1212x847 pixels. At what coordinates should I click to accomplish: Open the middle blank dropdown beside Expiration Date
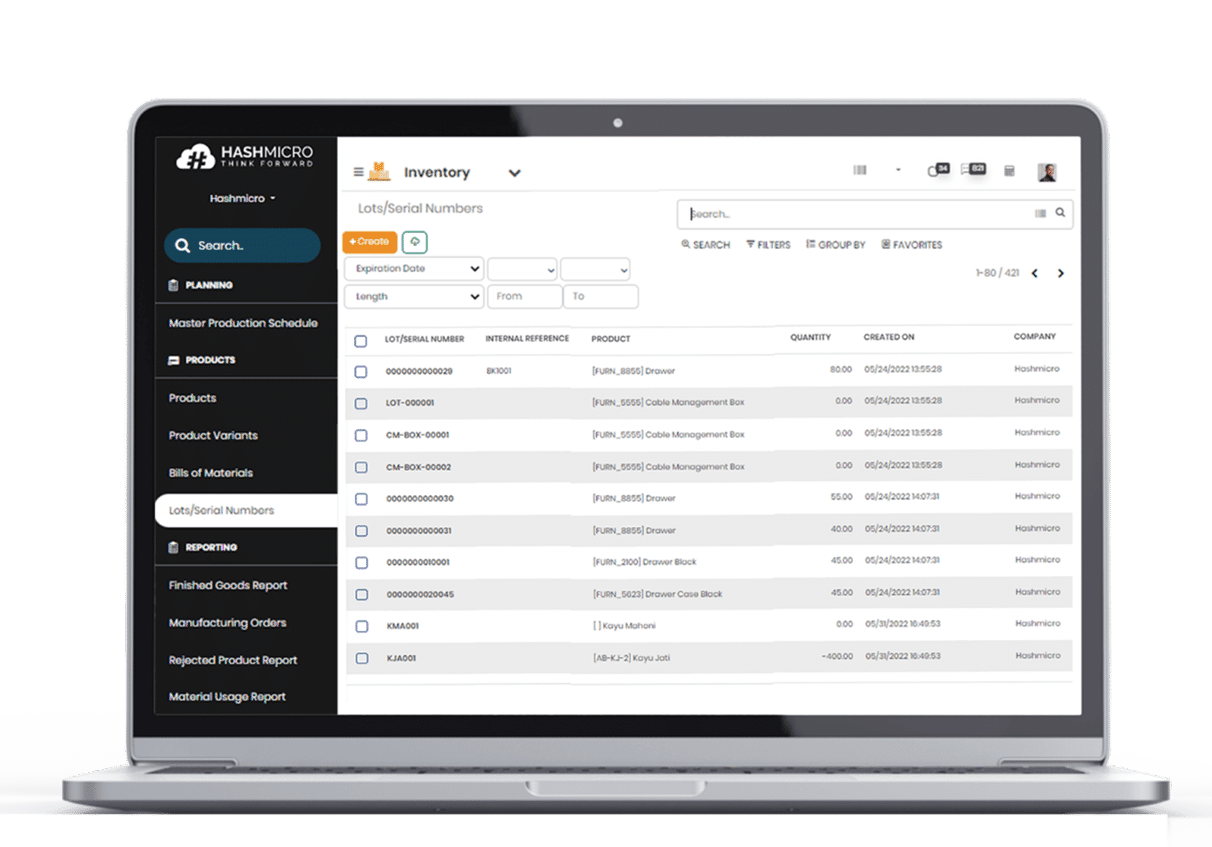[522, 269]
